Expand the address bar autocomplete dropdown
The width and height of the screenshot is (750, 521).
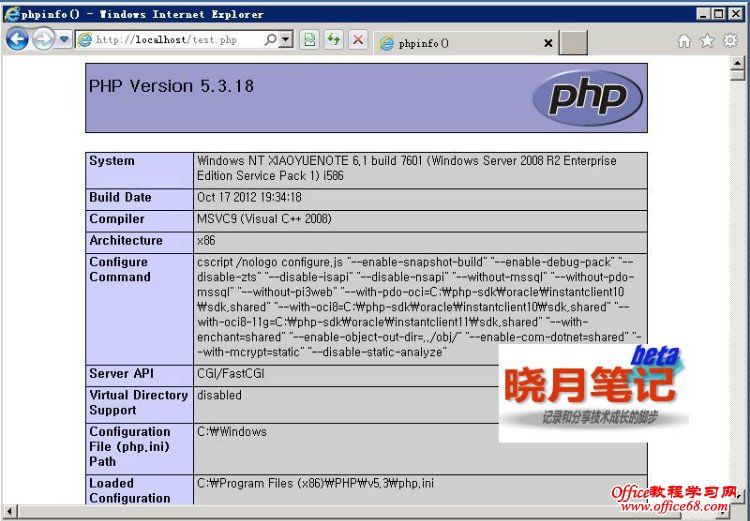[x=286, y=40]
